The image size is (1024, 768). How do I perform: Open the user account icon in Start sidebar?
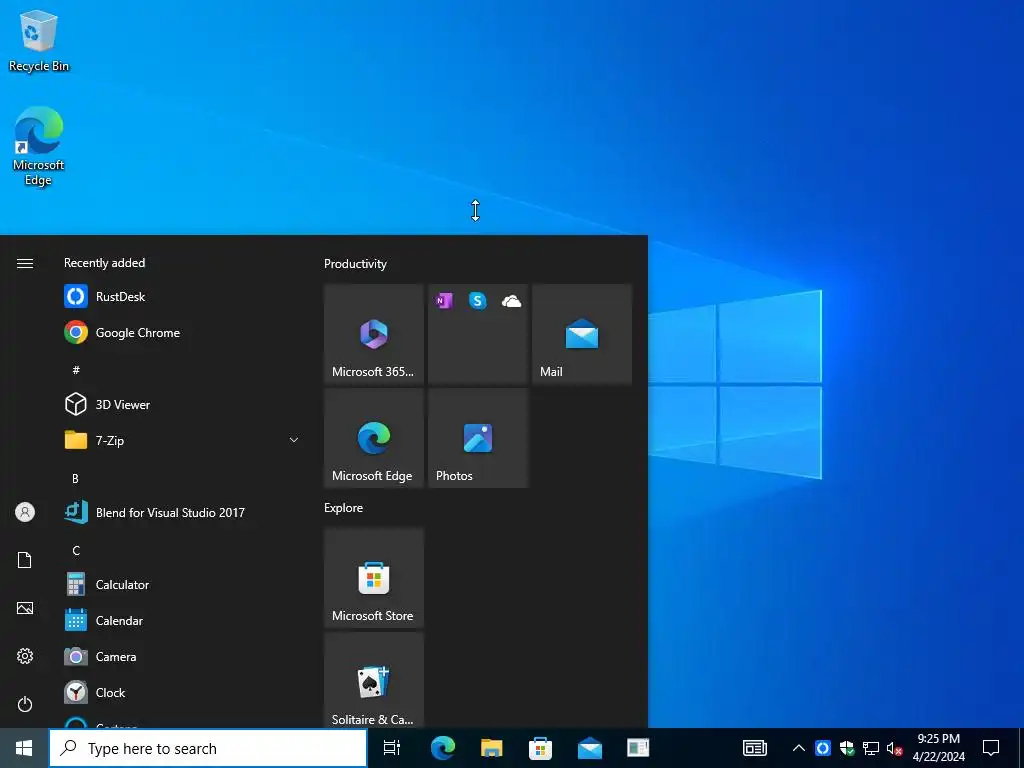tap(25, 512)
